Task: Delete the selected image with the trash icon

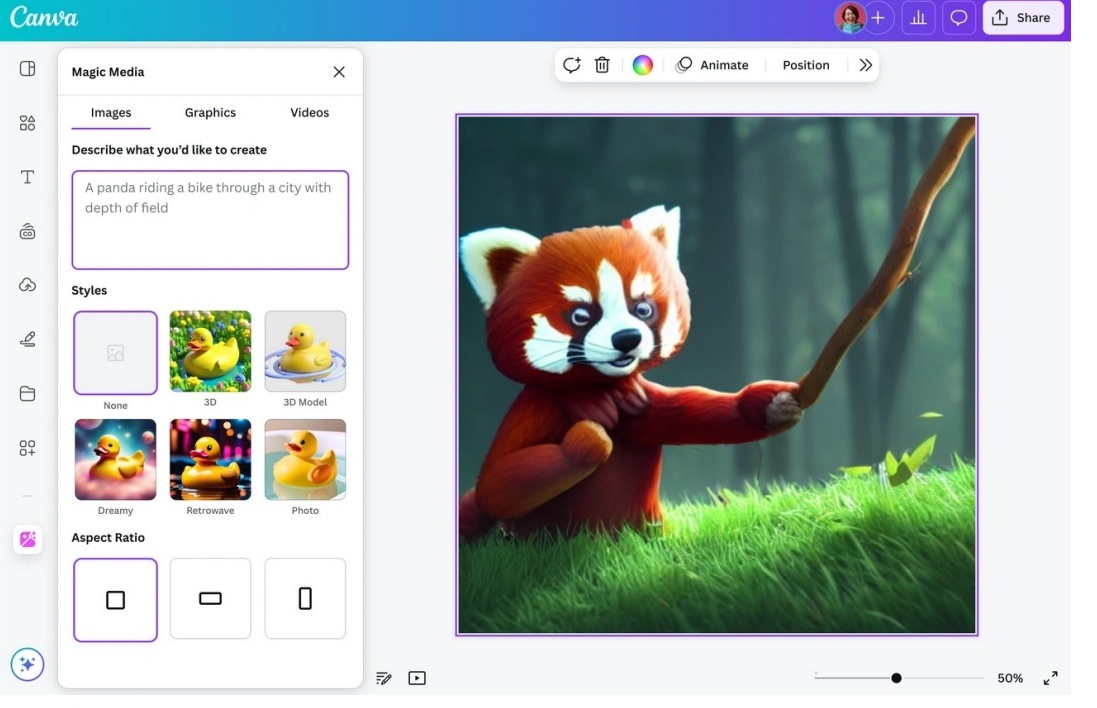Action: pyautogui.click(x=602, y=65)
